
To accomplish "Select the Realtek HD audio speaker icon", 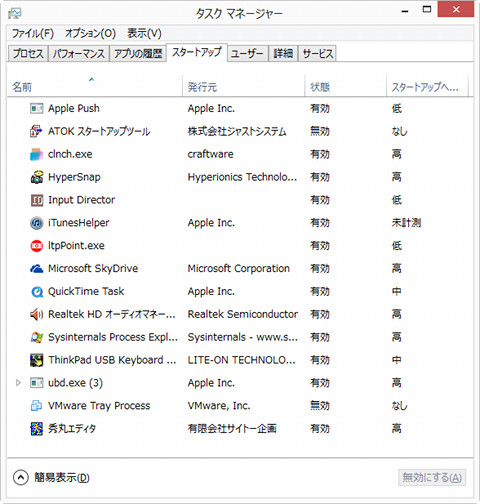I will 37,314.
